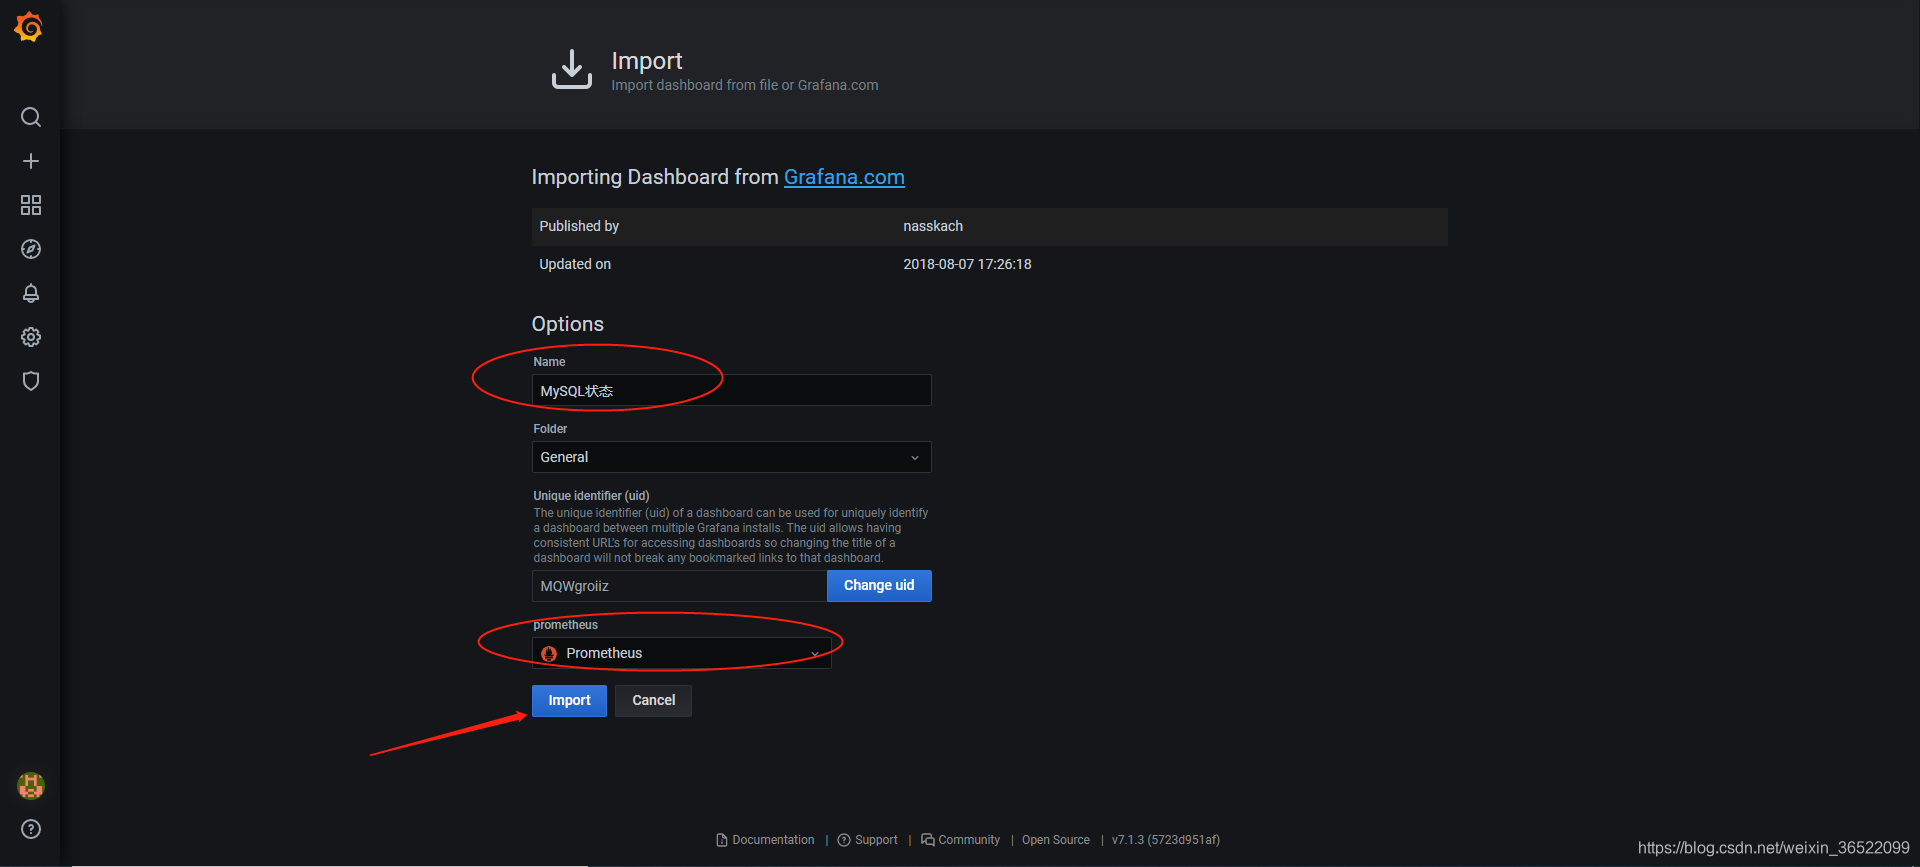Click the updated date 2018-08-07 17:26:18
Screen dimensions: 1920x867
coord(967,264)
